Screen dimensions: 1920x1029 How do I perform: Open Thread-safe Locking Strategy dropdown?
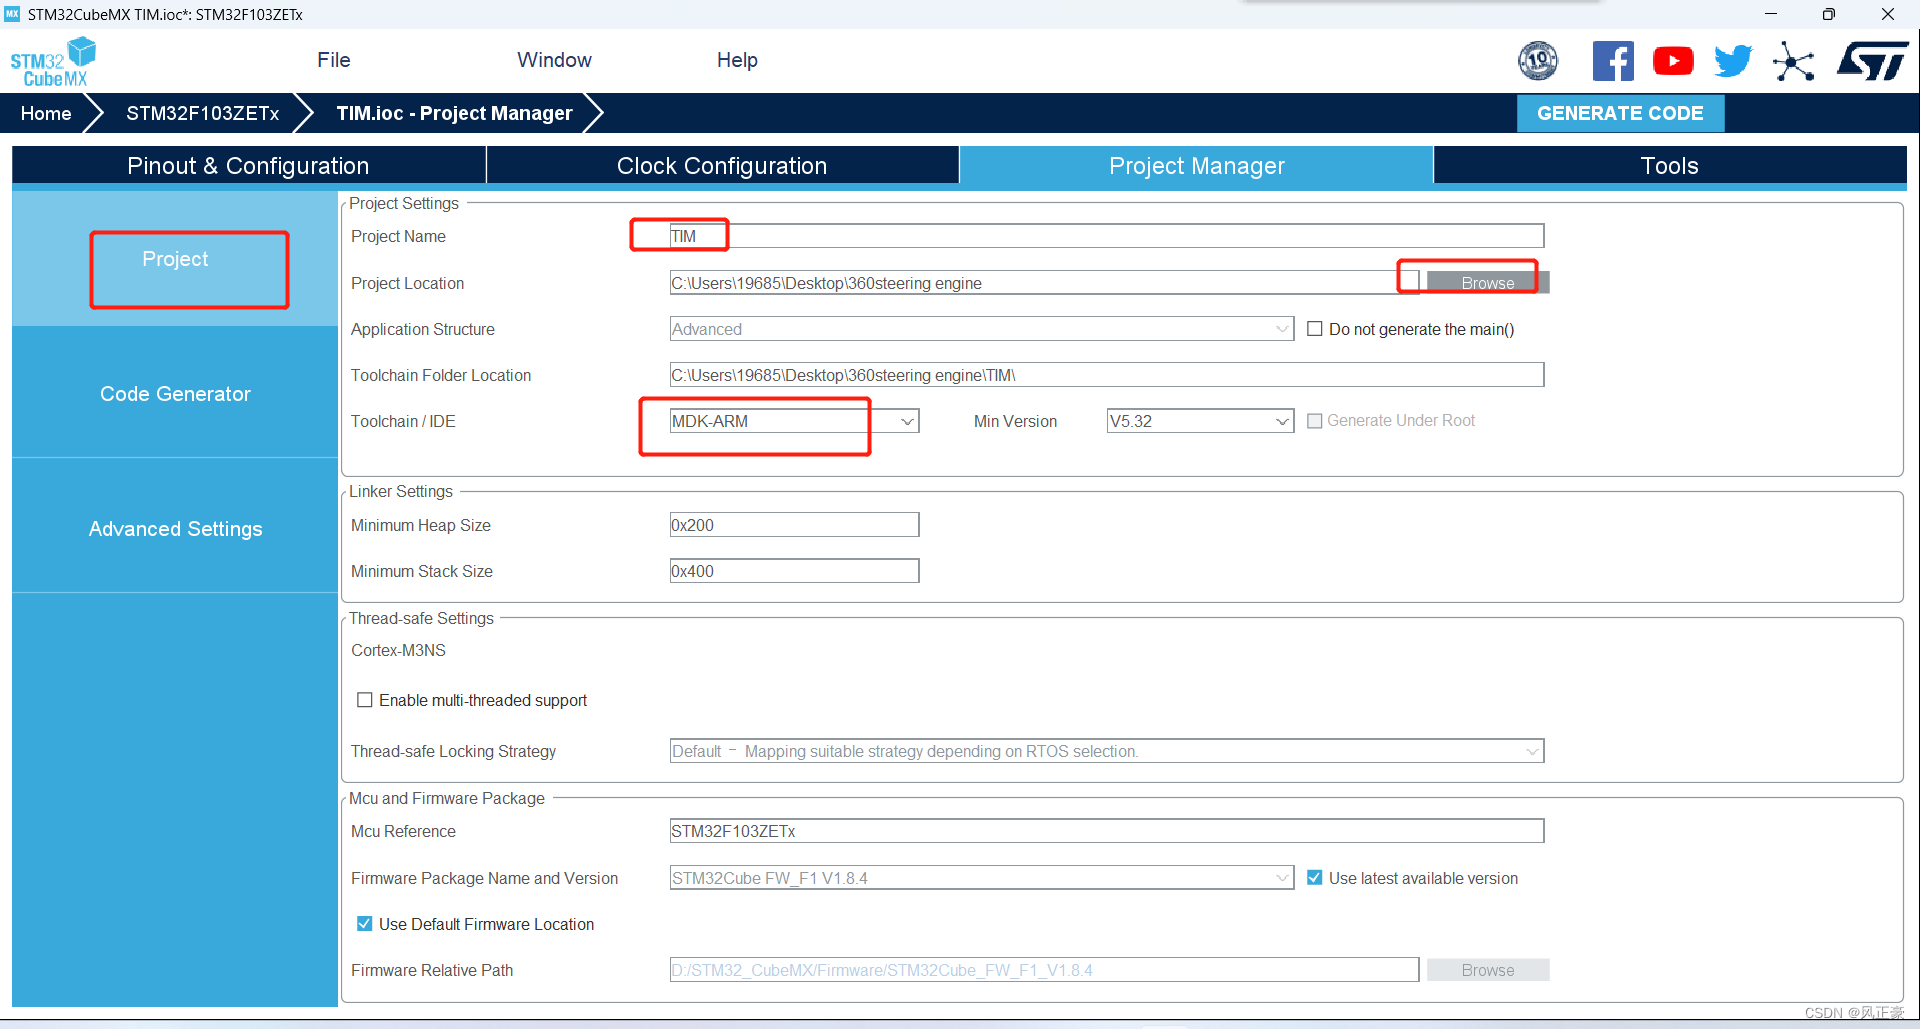[x=1107, y=751]
